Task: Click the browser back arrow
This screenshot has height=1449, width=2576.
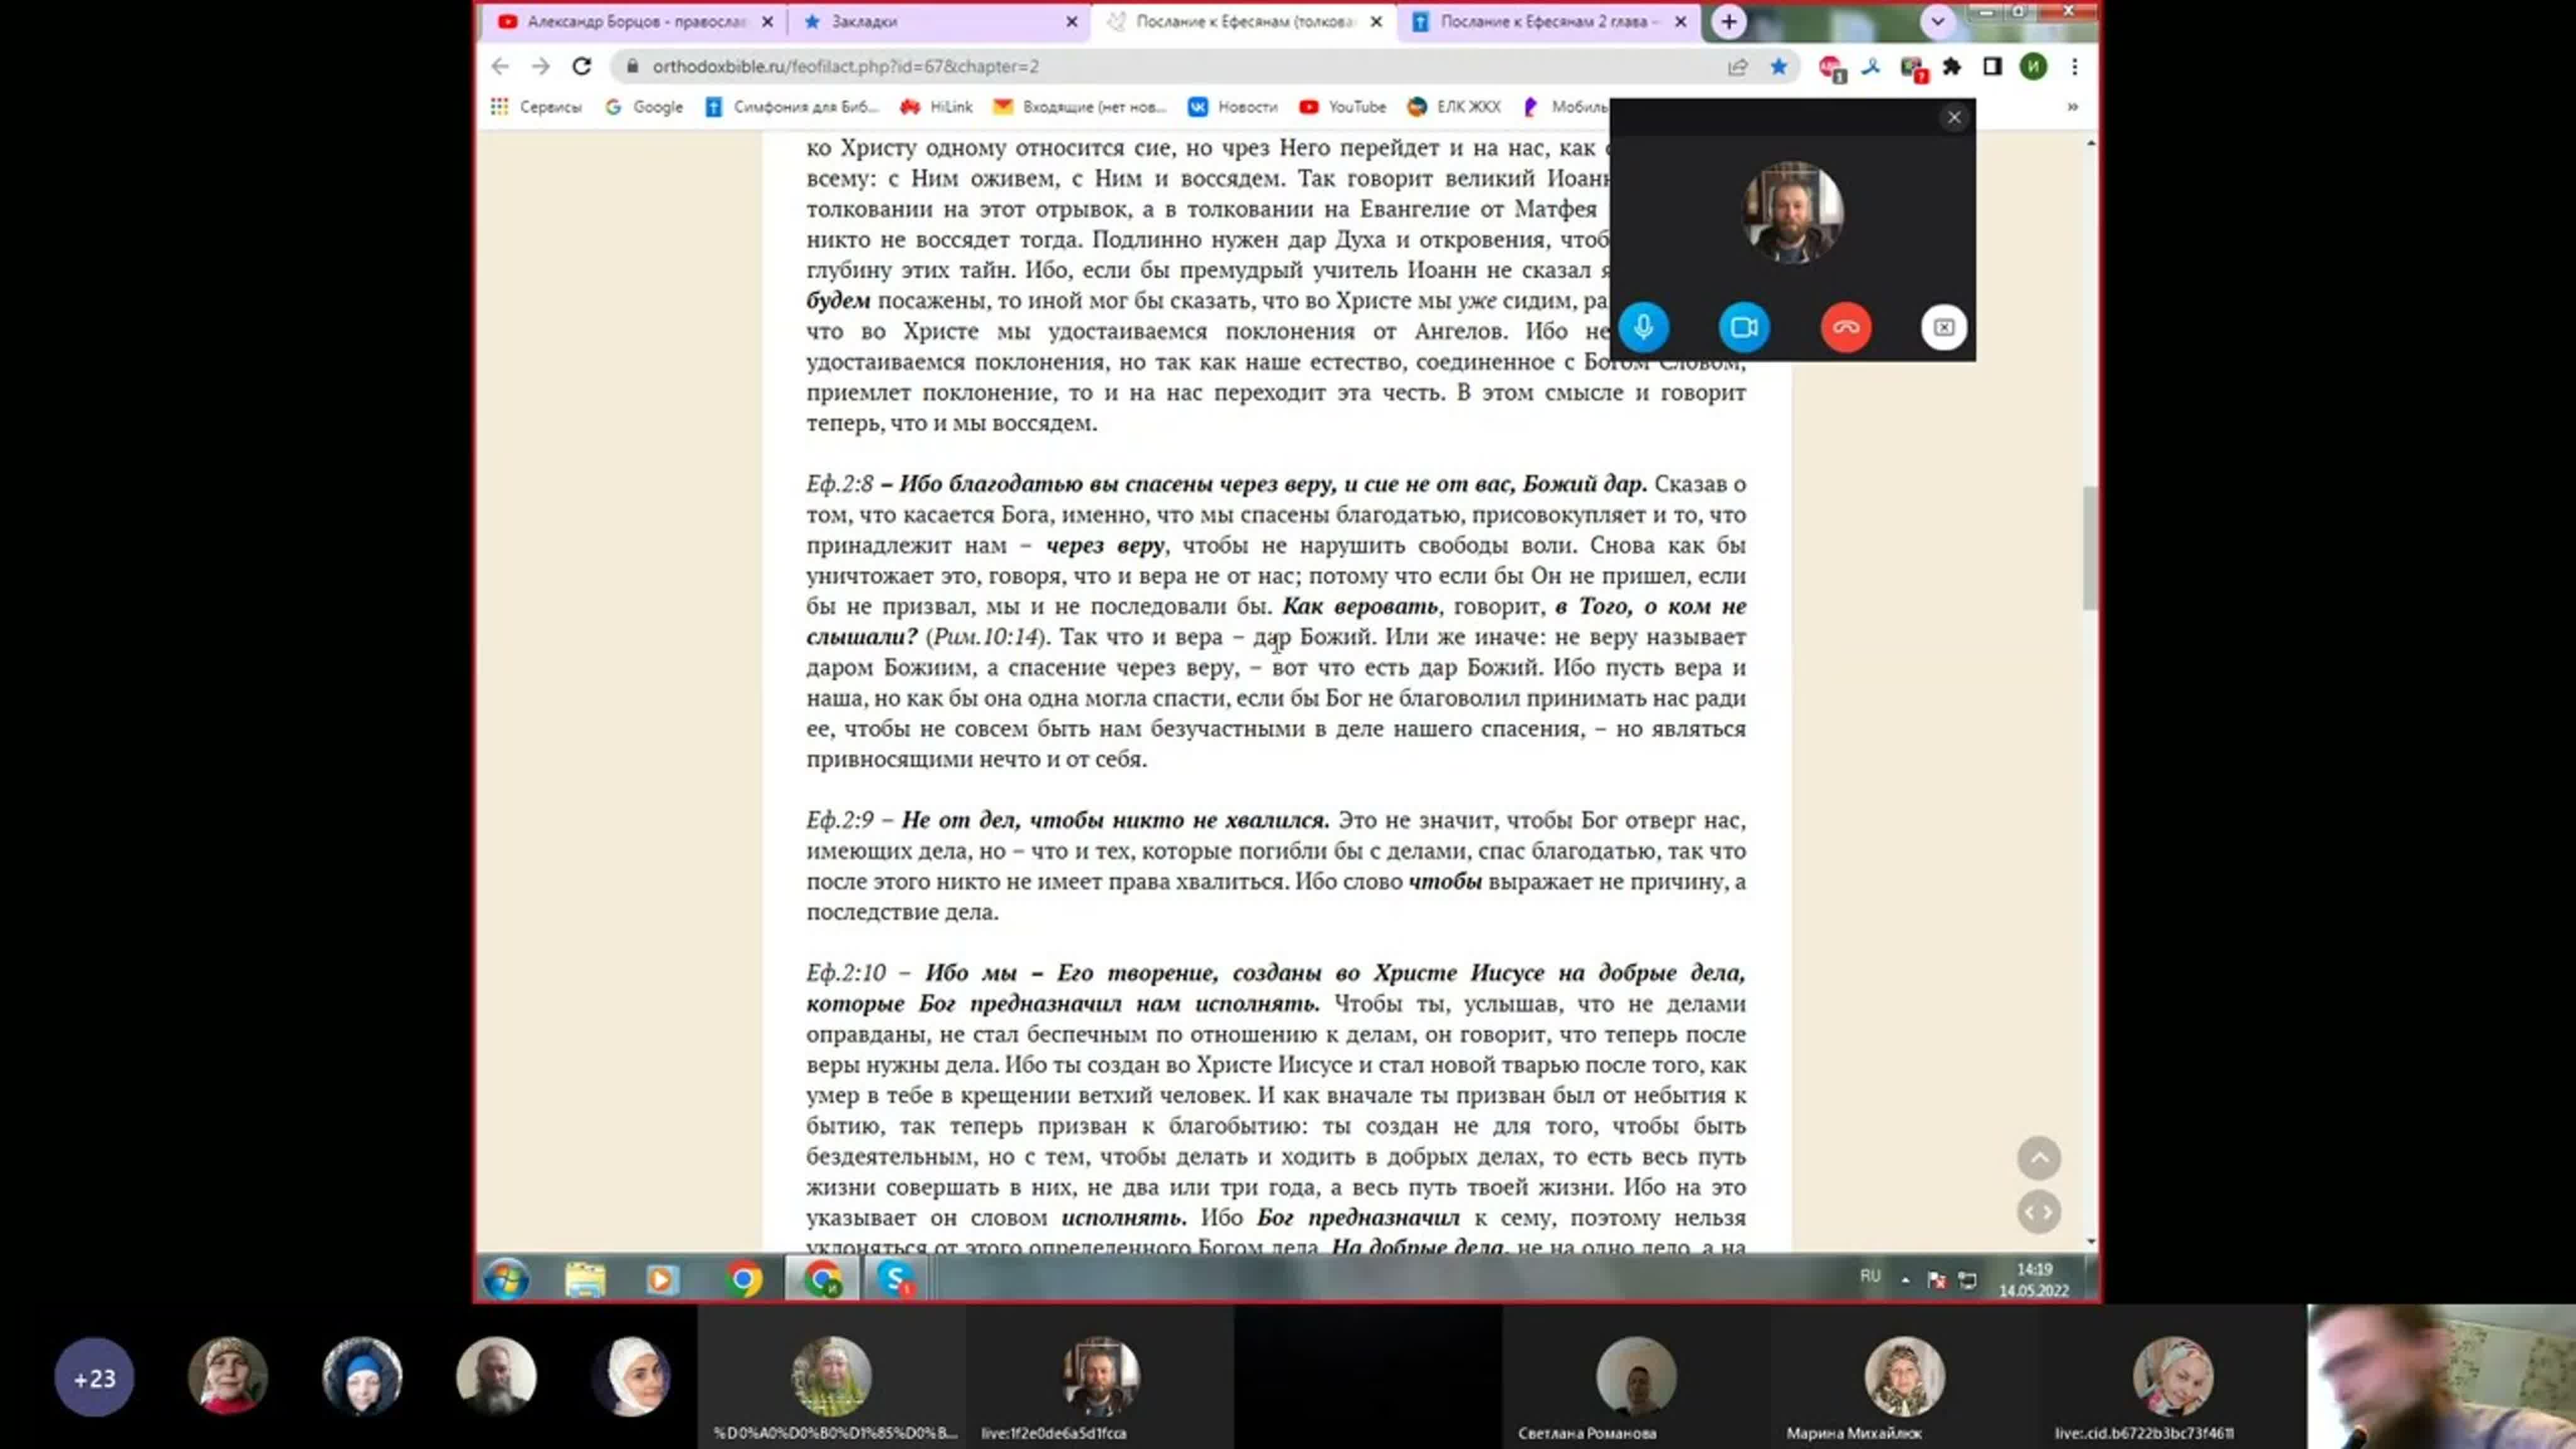Action: click(x=500, y=66)
